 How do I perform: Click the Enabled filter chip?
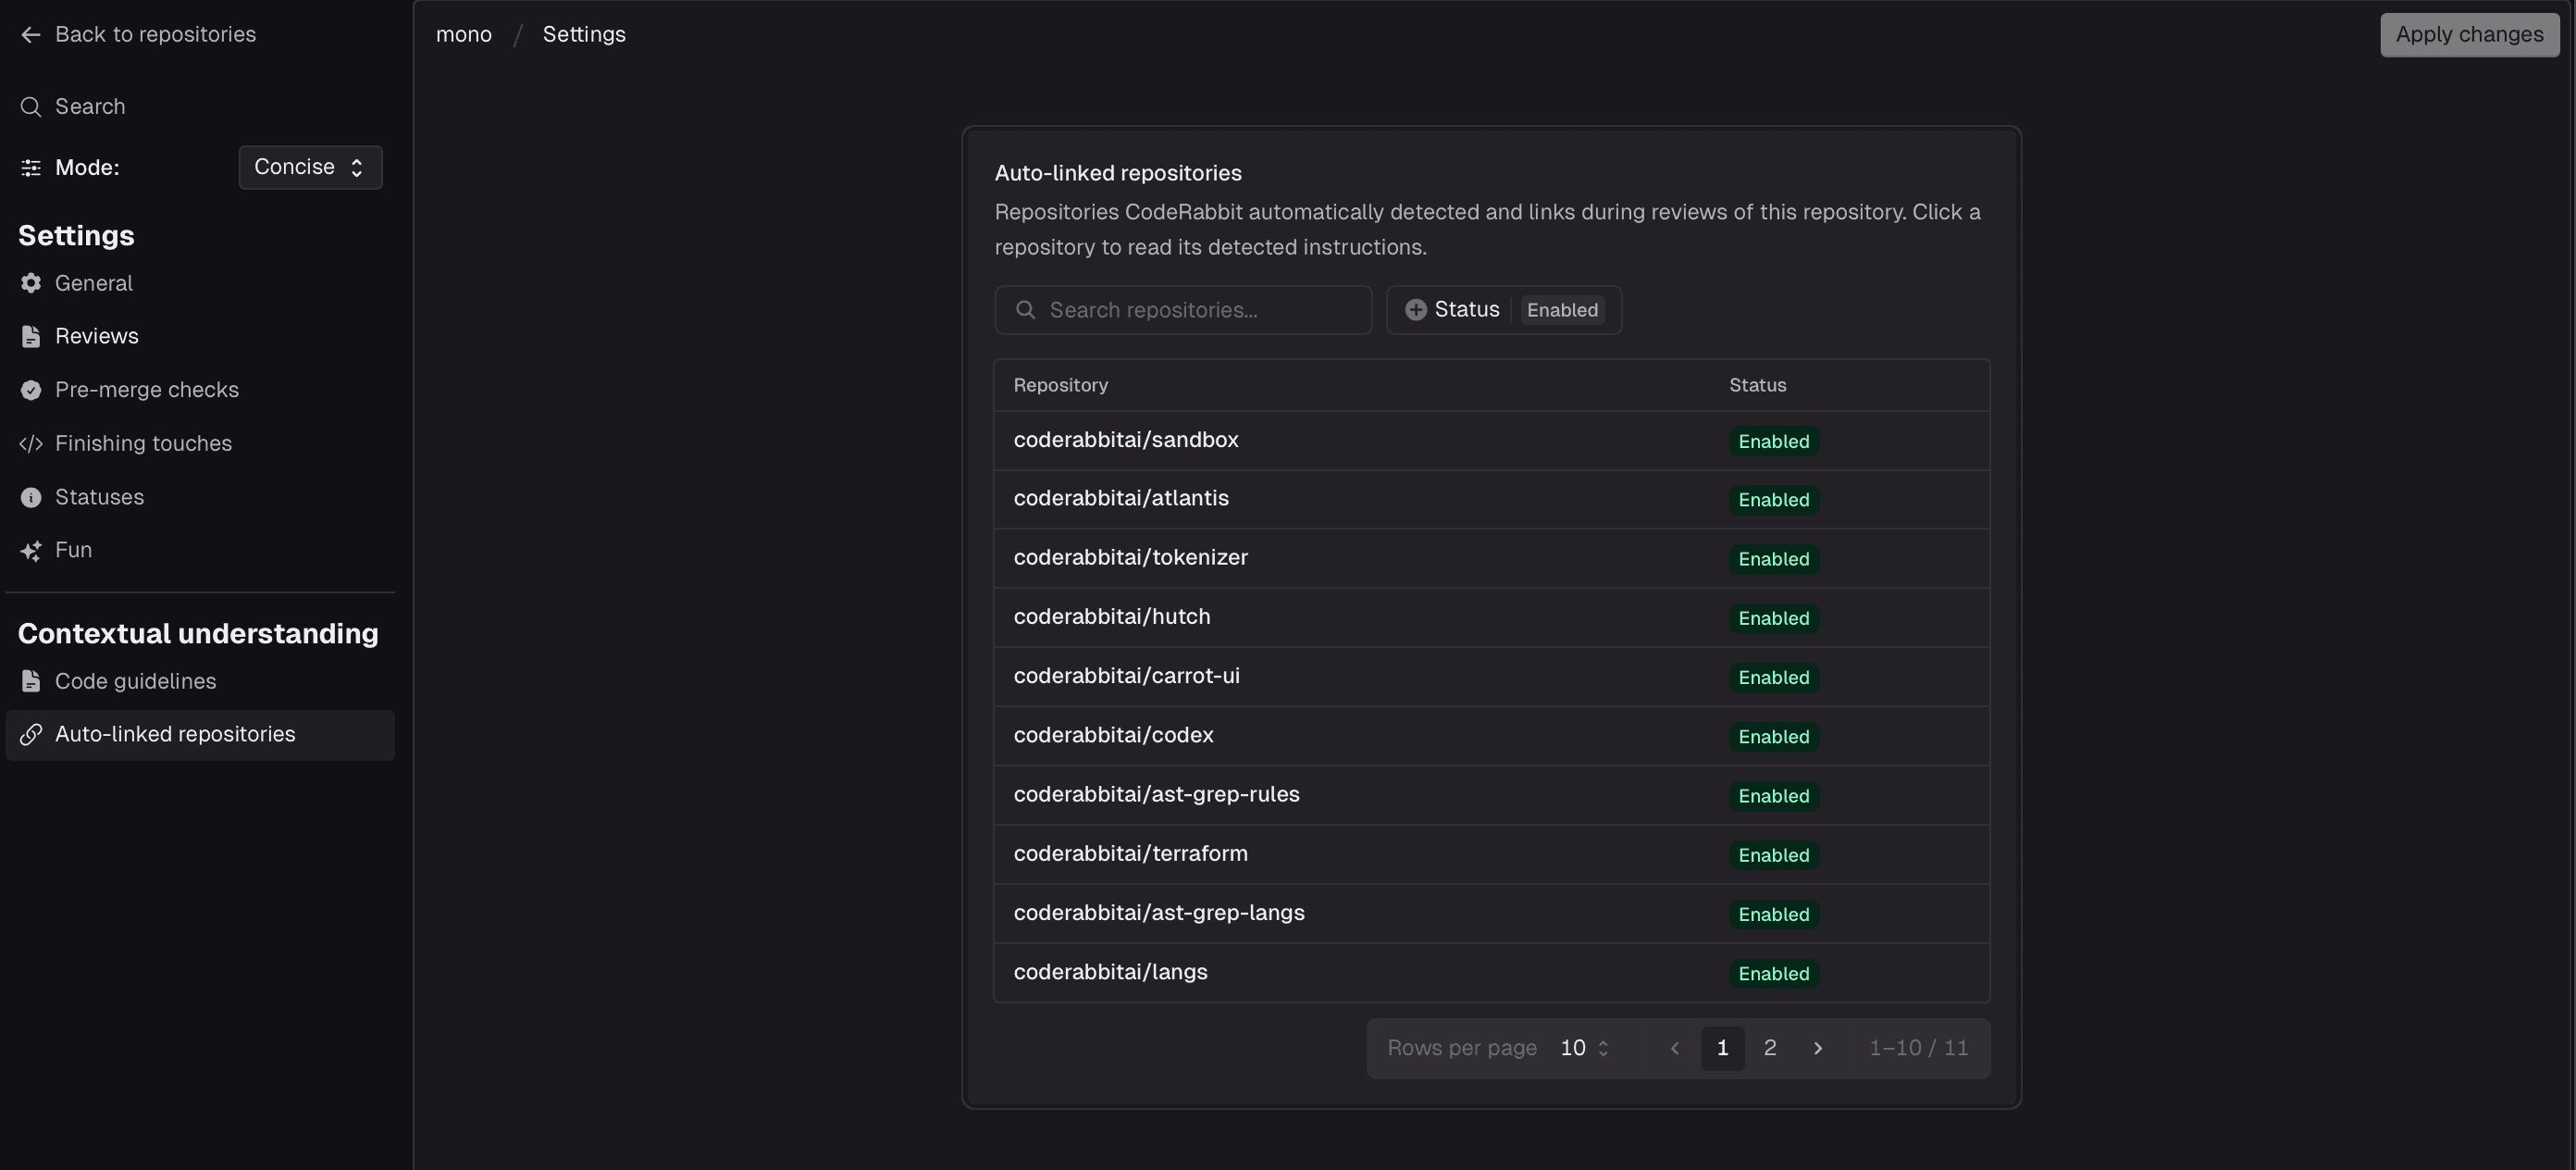1562,310
